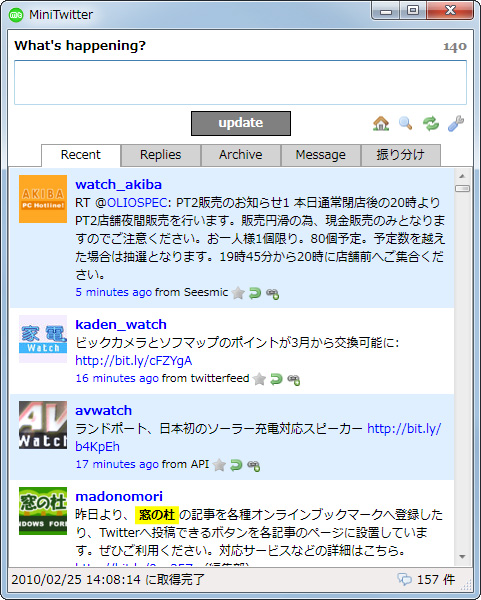Click the speech bubble icon in the status bar

click(404, 579)
